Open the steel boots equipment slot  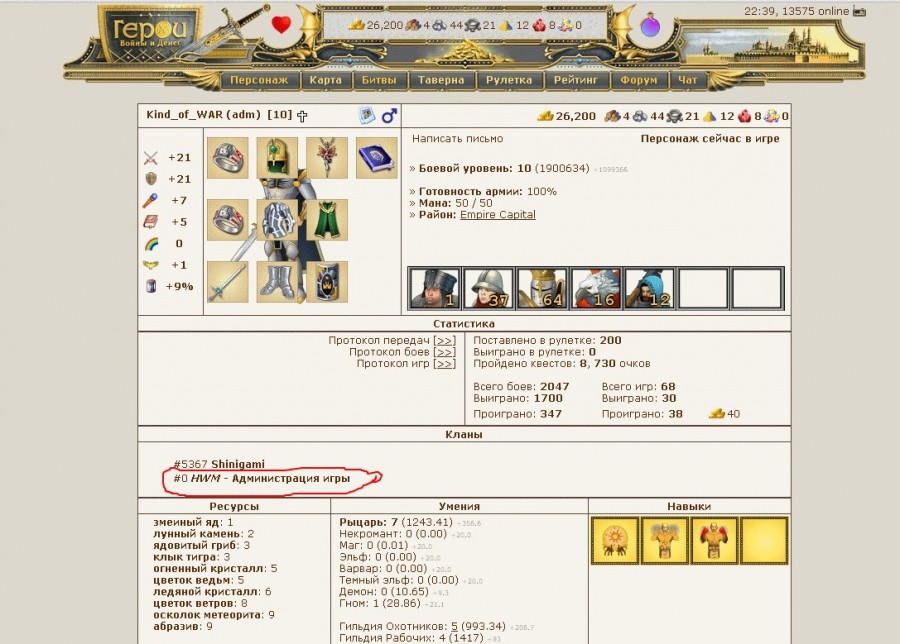click(277, 282)
